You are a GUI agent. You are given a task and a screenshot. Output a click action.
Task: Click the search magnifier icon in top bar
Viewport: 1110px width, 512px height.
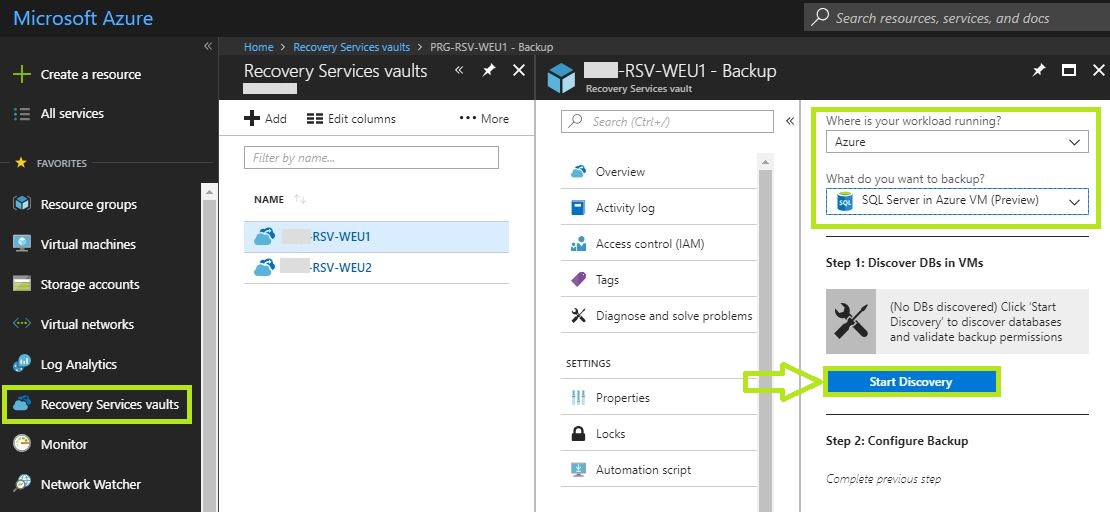pos(820,18)
